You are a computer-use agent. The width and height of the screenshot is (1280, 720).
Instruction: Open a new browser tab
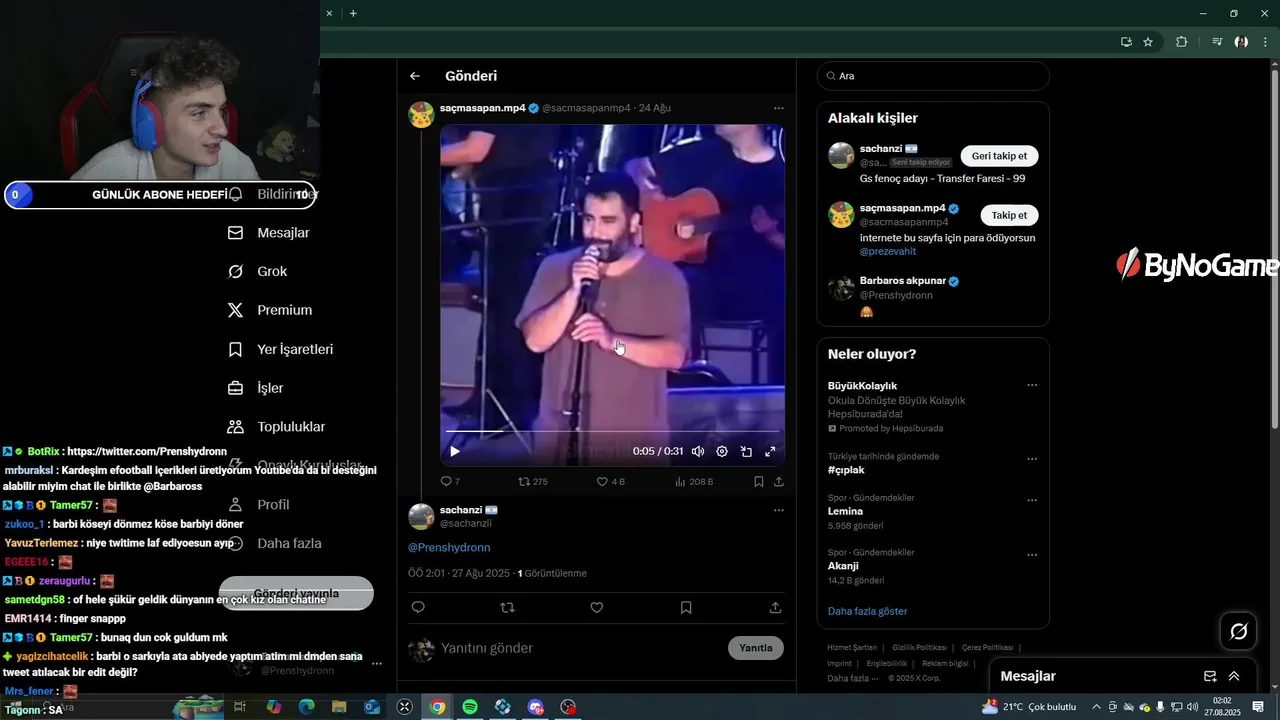[x=353, y=13]
